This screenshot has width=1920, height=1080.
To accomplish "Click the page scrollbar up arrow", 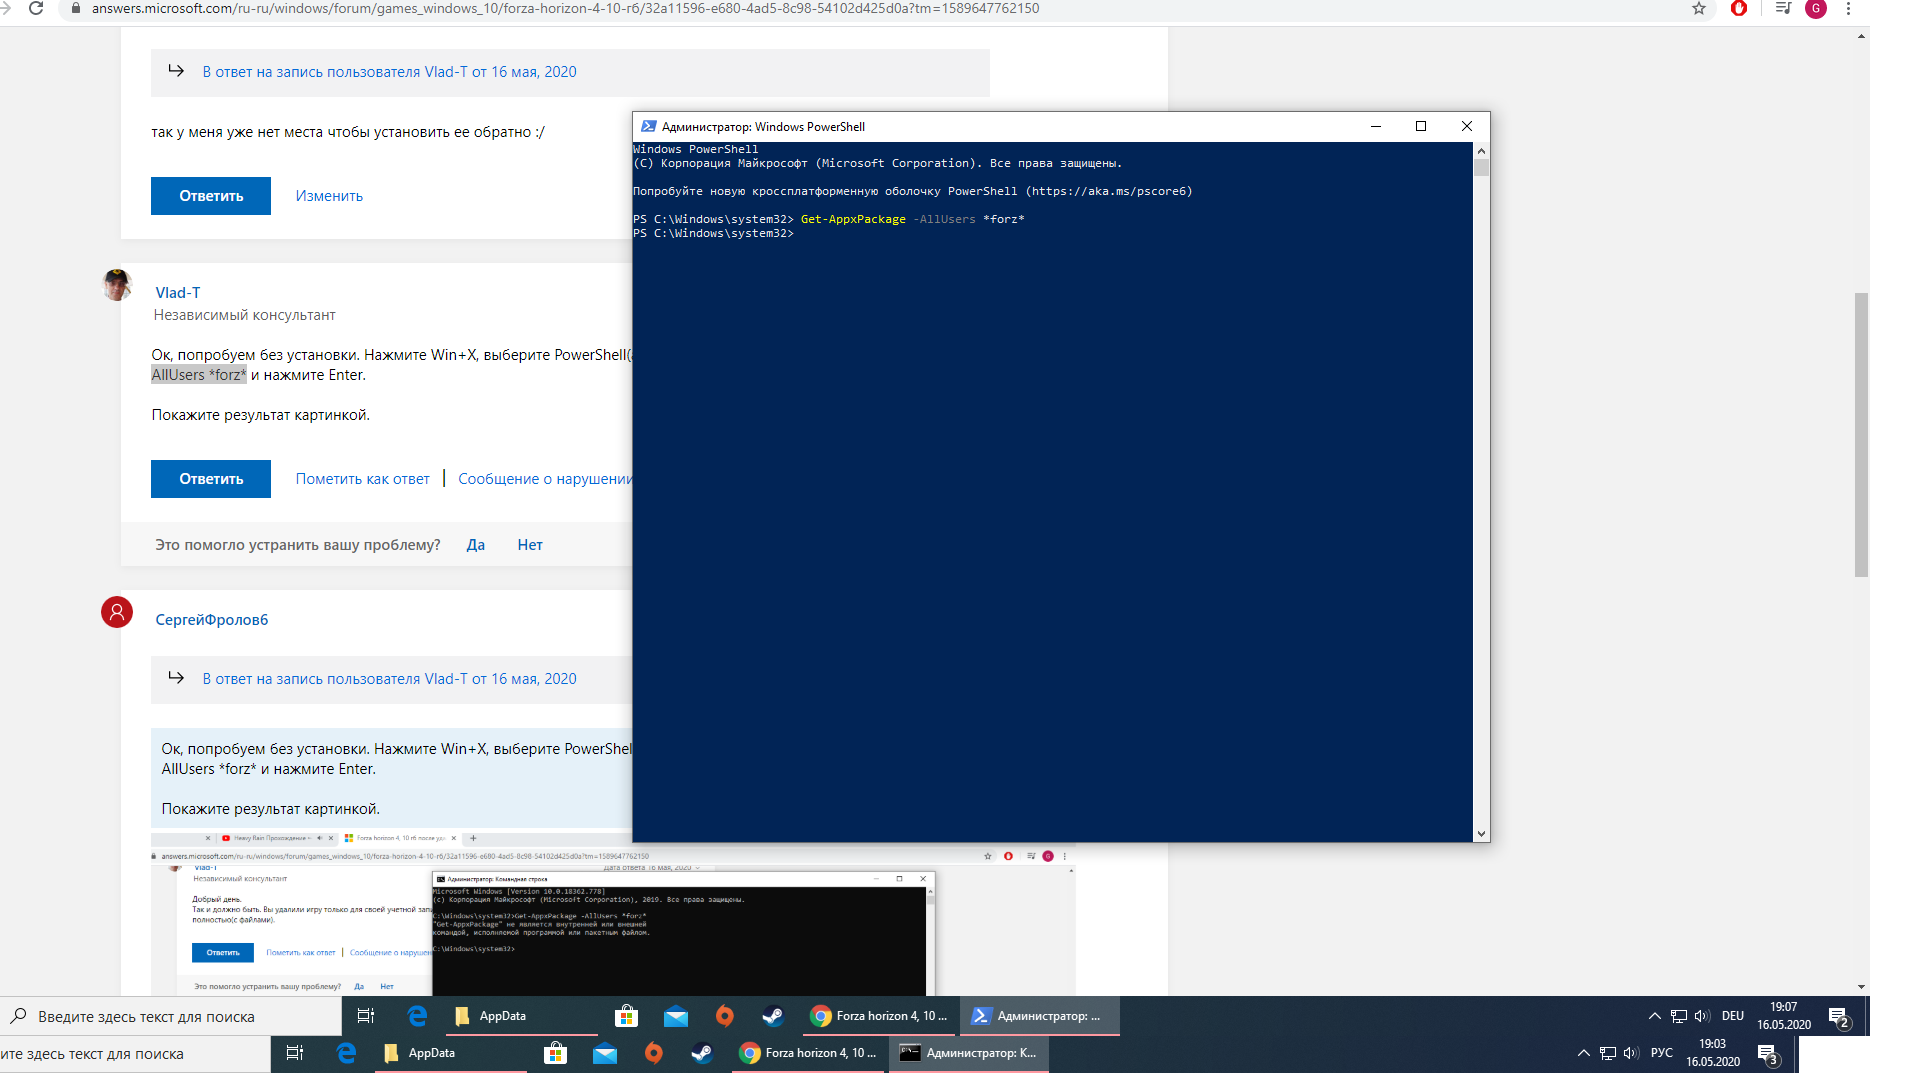I will pos(1861,36).
